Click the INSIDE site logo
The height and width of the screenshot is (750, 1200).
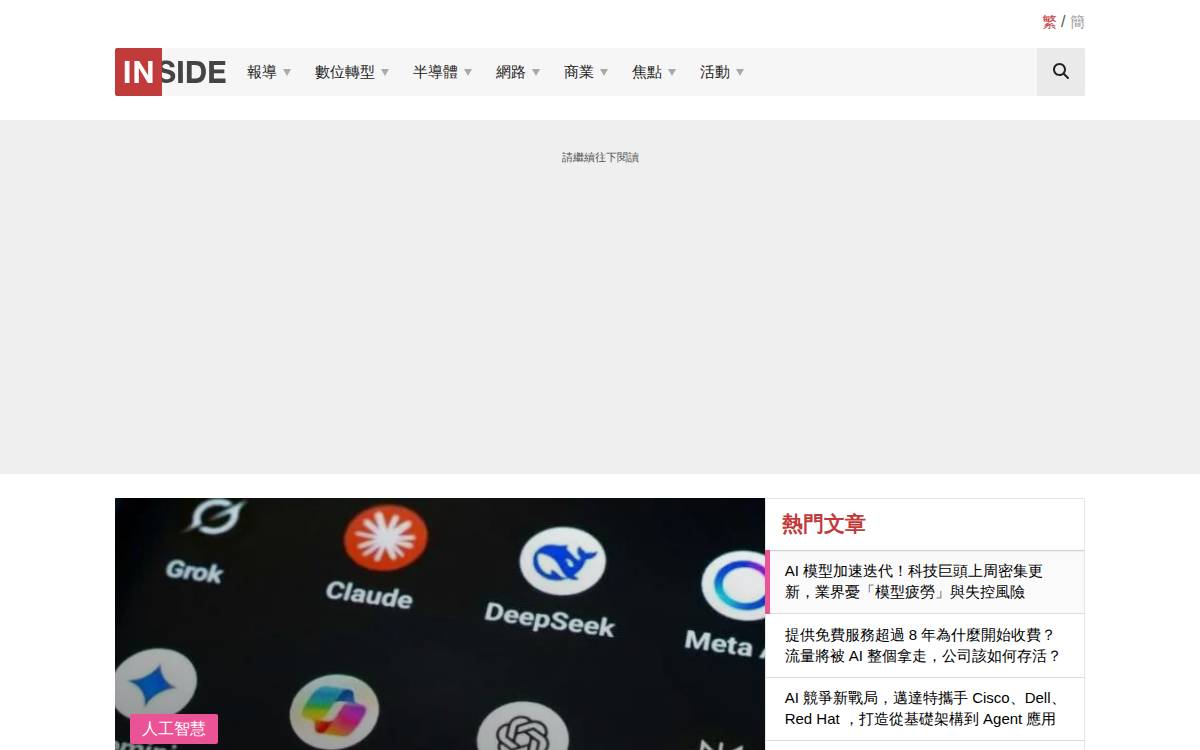click(x=171, y=72)
